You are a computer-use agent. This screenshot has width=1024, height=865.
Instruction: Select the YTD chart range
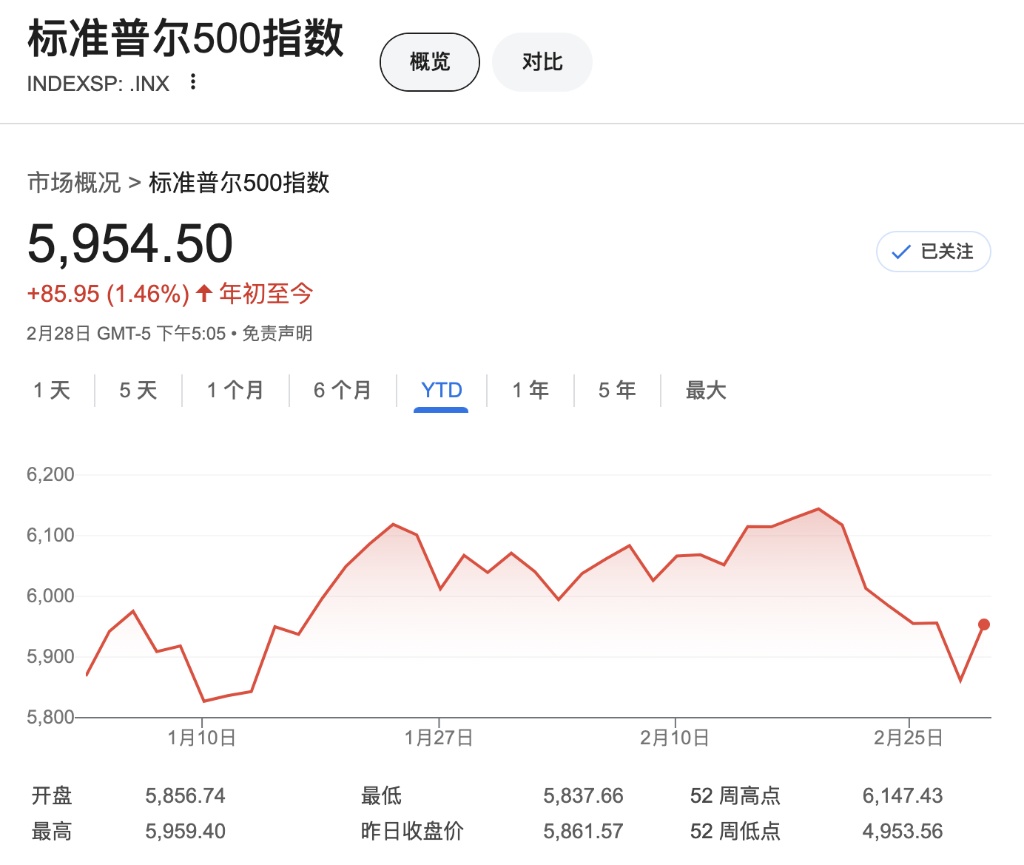[x=441, y=390]
